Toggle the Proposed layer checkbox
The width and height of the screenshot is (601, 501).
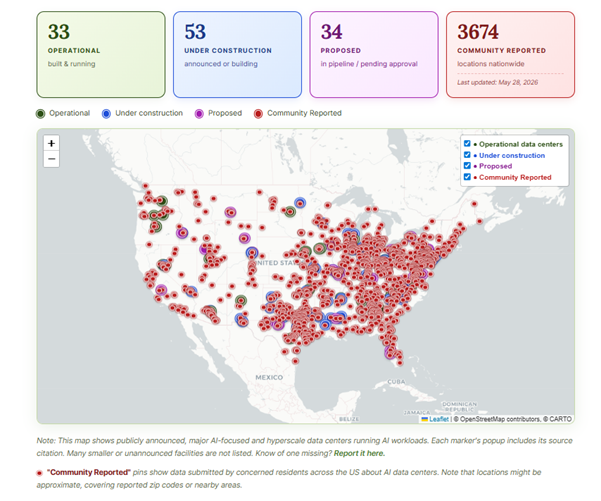pyautogui.click(x=467, y=166)
